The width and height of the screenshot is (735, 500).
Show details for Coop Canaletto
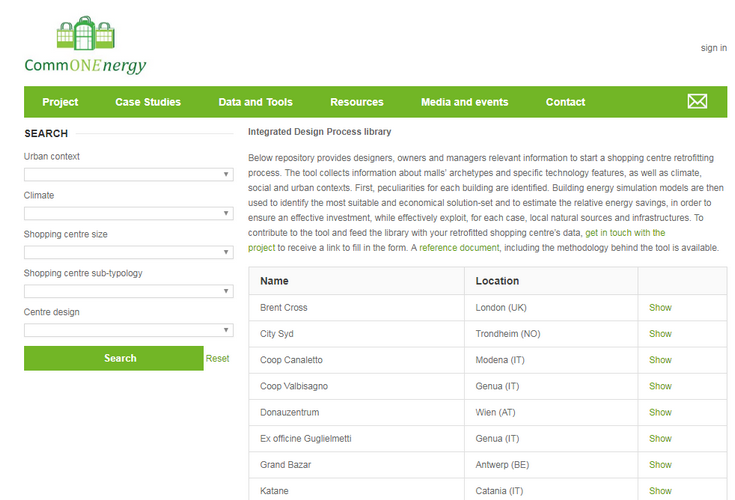pos(660,360)
